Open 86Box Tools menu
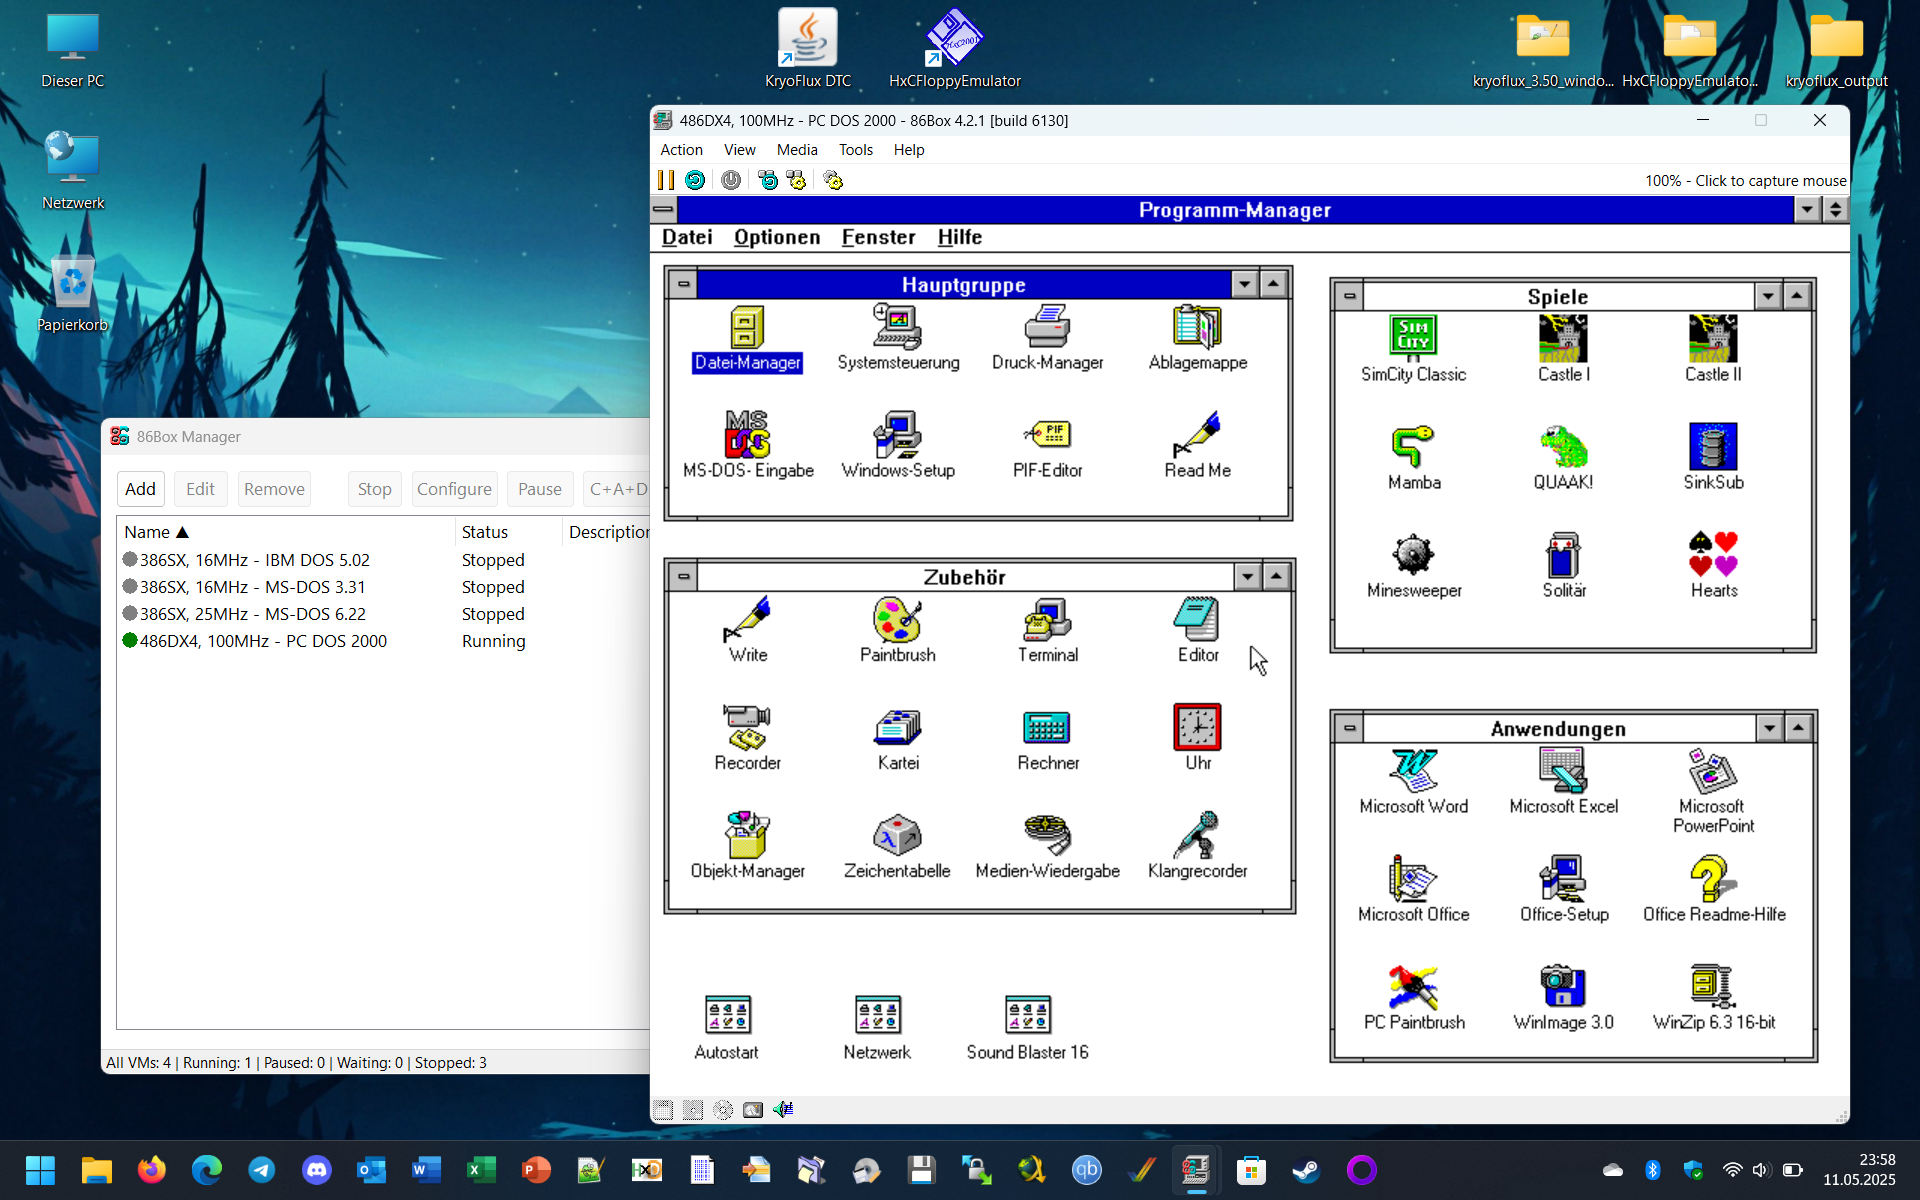The height and width of the screenshot is (1200, 1920). click(x=855, y=150)
